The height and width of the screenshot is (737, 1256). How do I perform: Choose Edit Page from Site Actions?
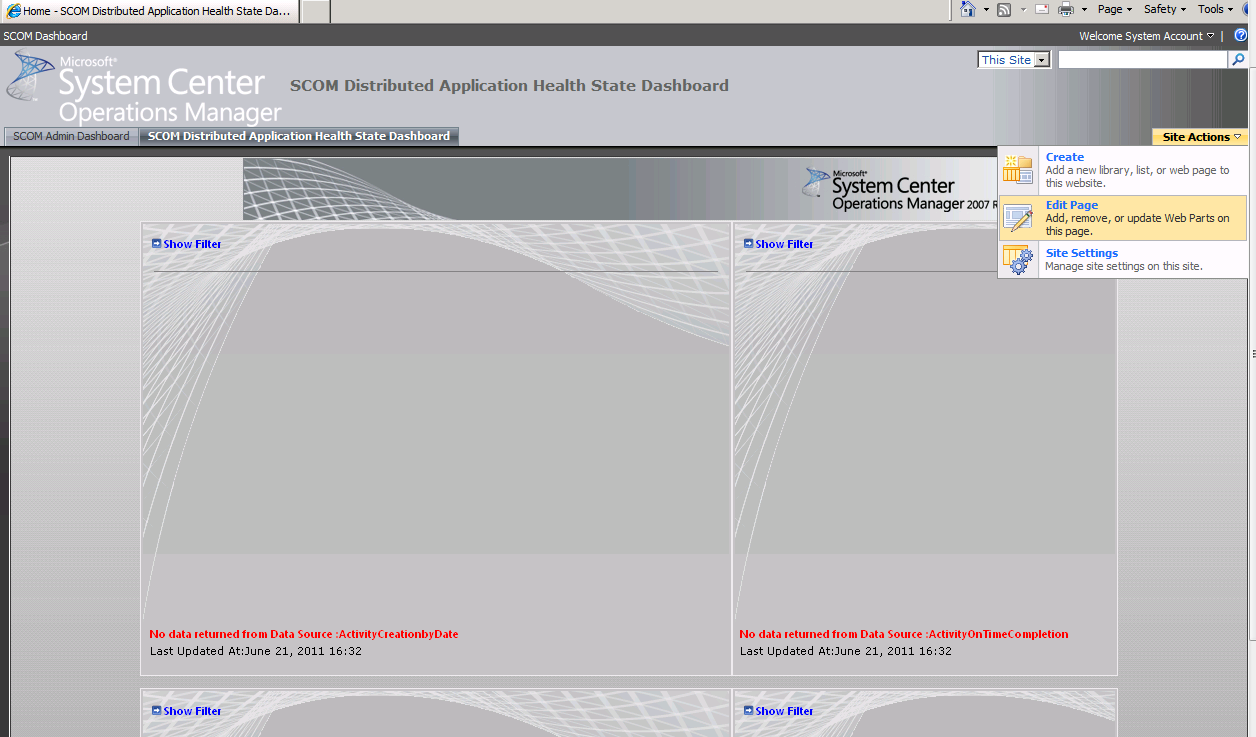1071,205
